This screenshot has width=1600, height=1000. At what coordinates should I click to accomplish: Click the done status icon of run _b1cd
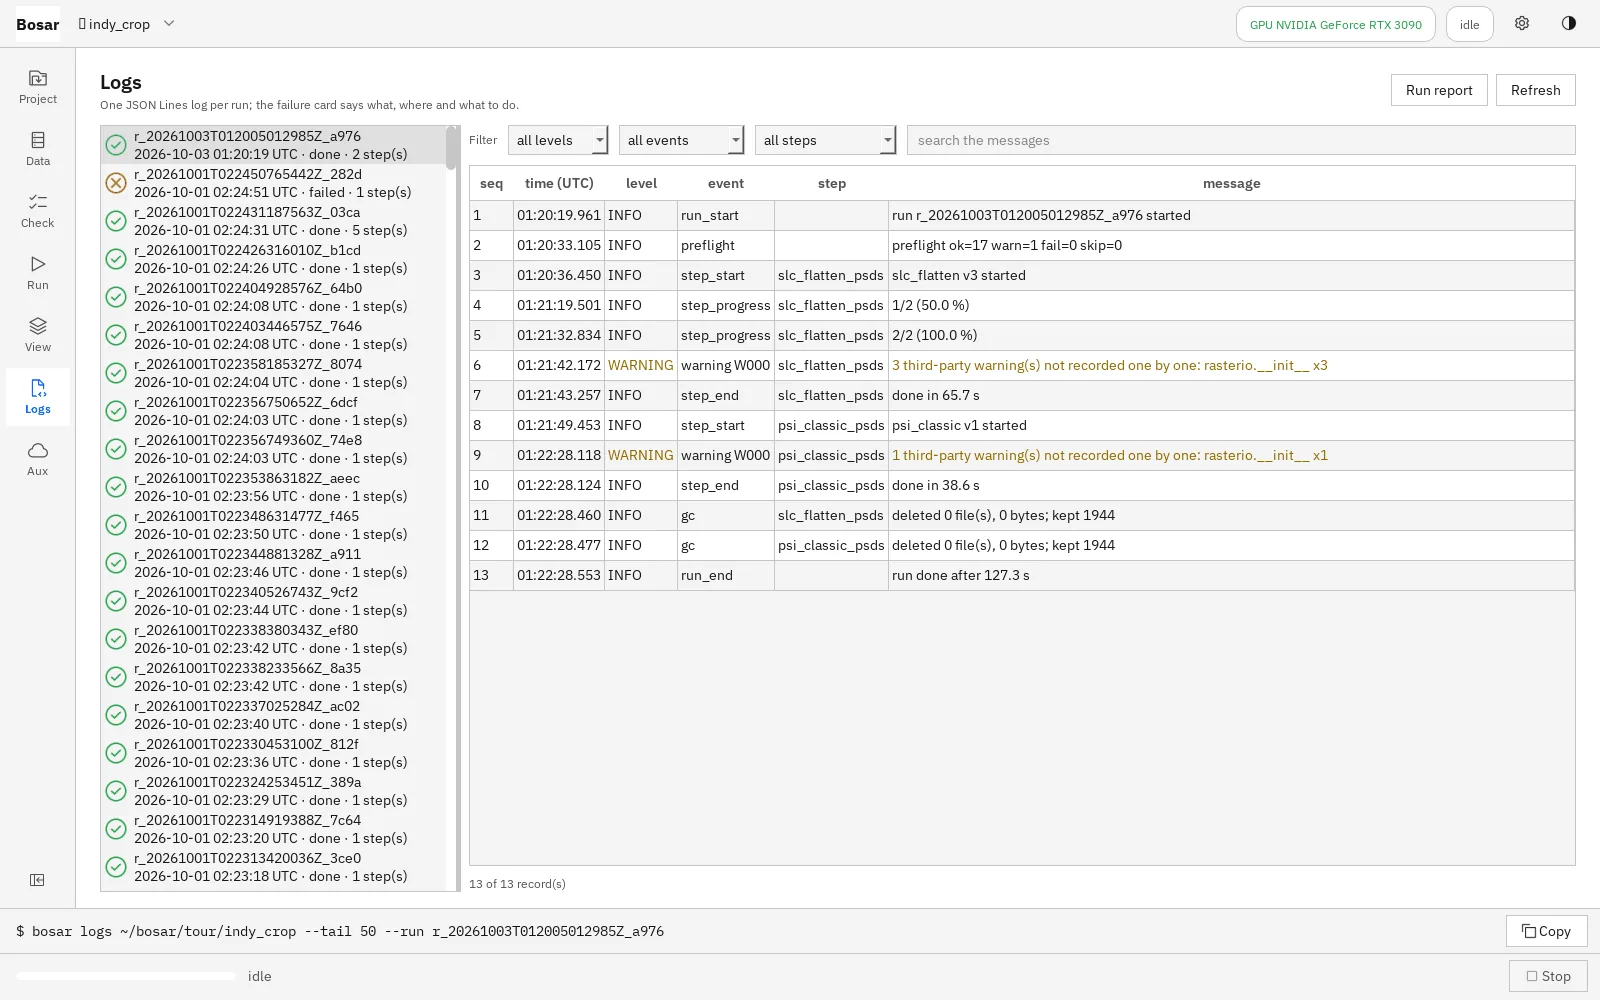point(116,259)
